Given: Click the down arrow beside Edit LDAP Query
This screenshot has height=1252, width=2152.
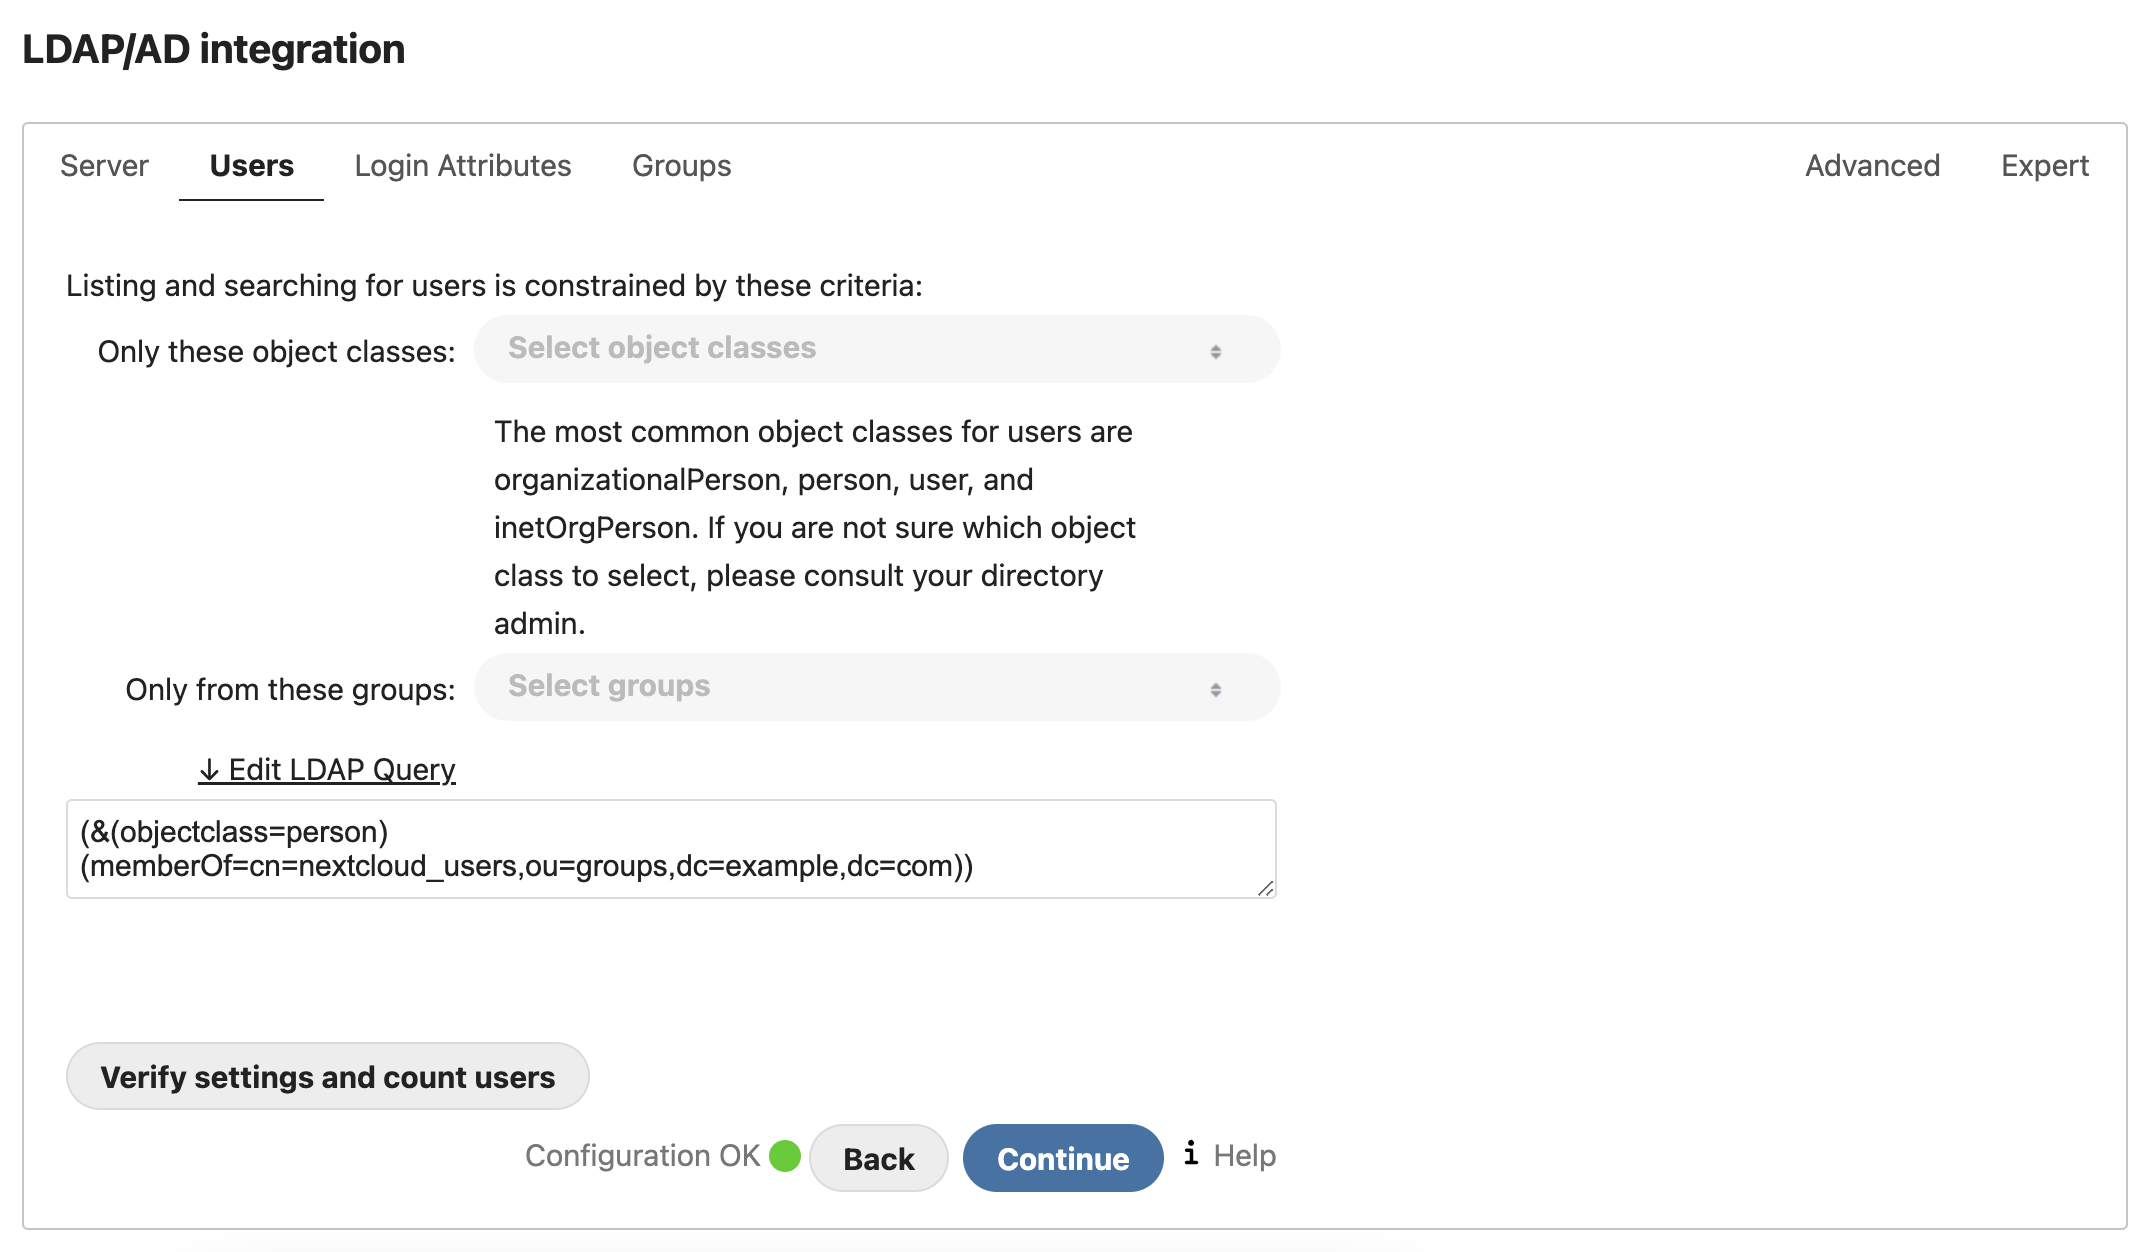Looking at the screenshot, I should click(208, 769).
